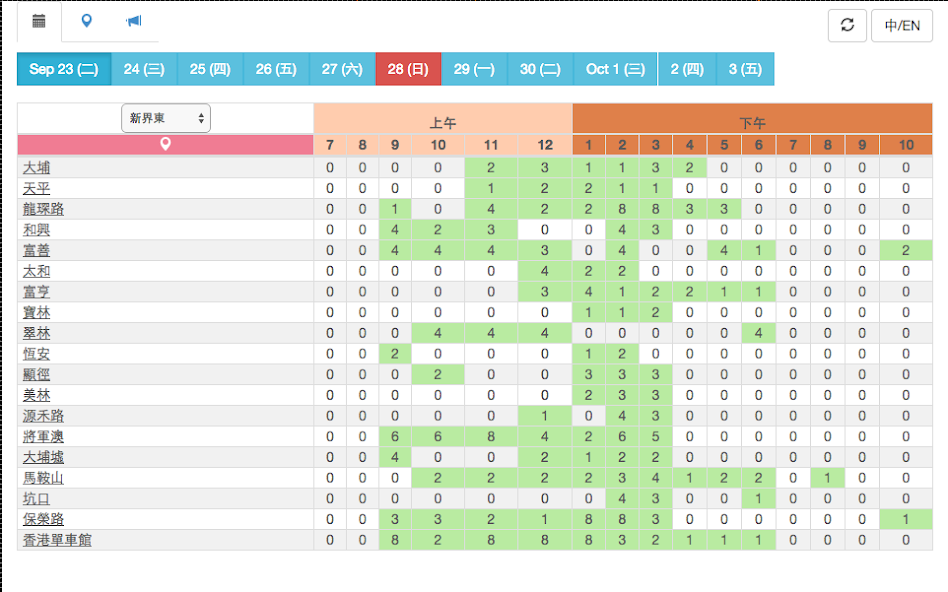Screen dimensions: 948x592
Task: Open the 馬鞍山 location link
Action: coord(43,479)
